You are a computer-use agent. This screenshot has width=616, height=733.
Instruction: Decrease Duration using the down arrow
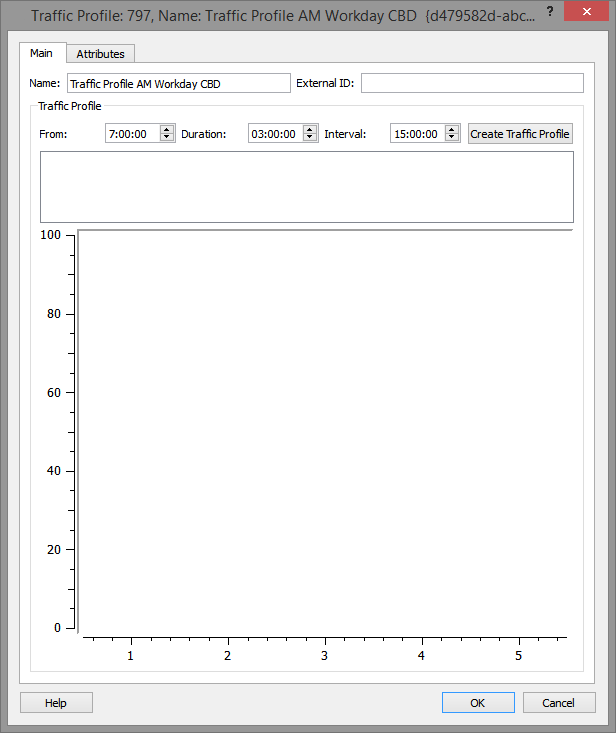click(x=310, y=138)
